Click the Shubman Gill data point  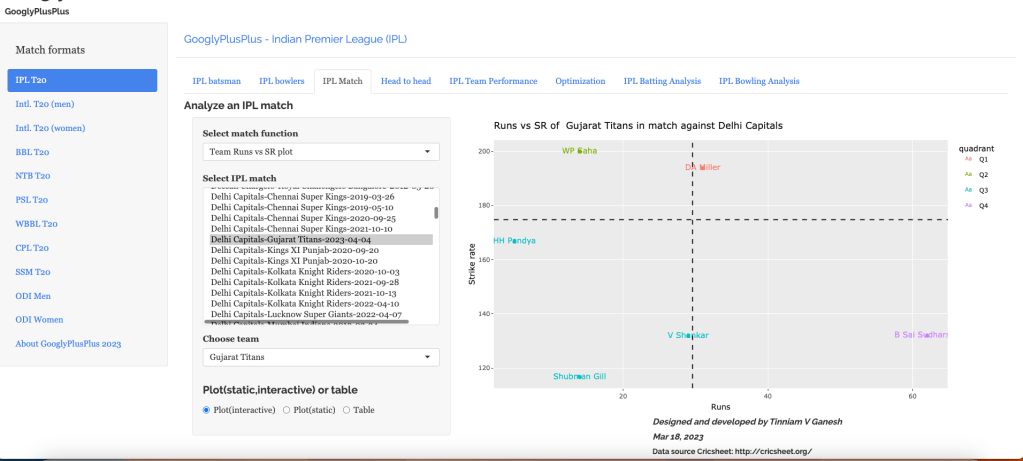[x=580, y=377]
